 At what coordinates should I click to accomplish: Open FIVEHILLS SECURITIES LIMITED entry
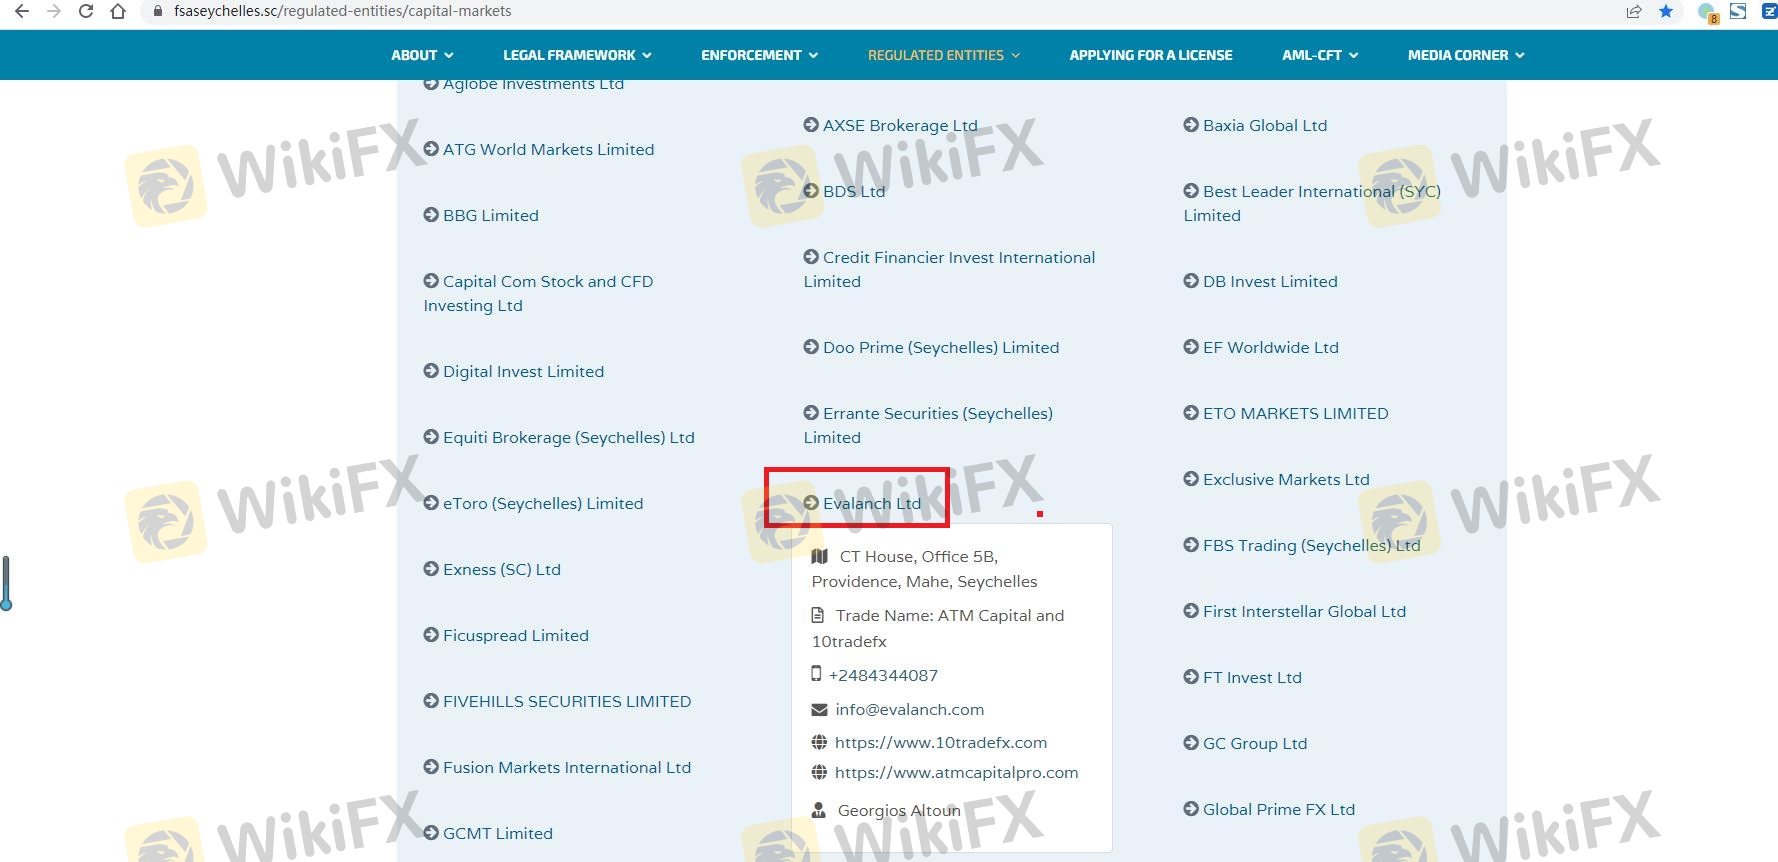point(557,701)
